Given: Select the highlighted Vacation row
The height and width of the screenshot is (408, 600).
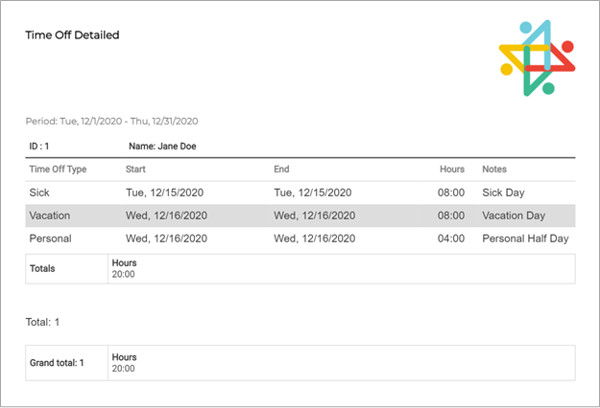Looking at the screenshot, I should point(300,215).
